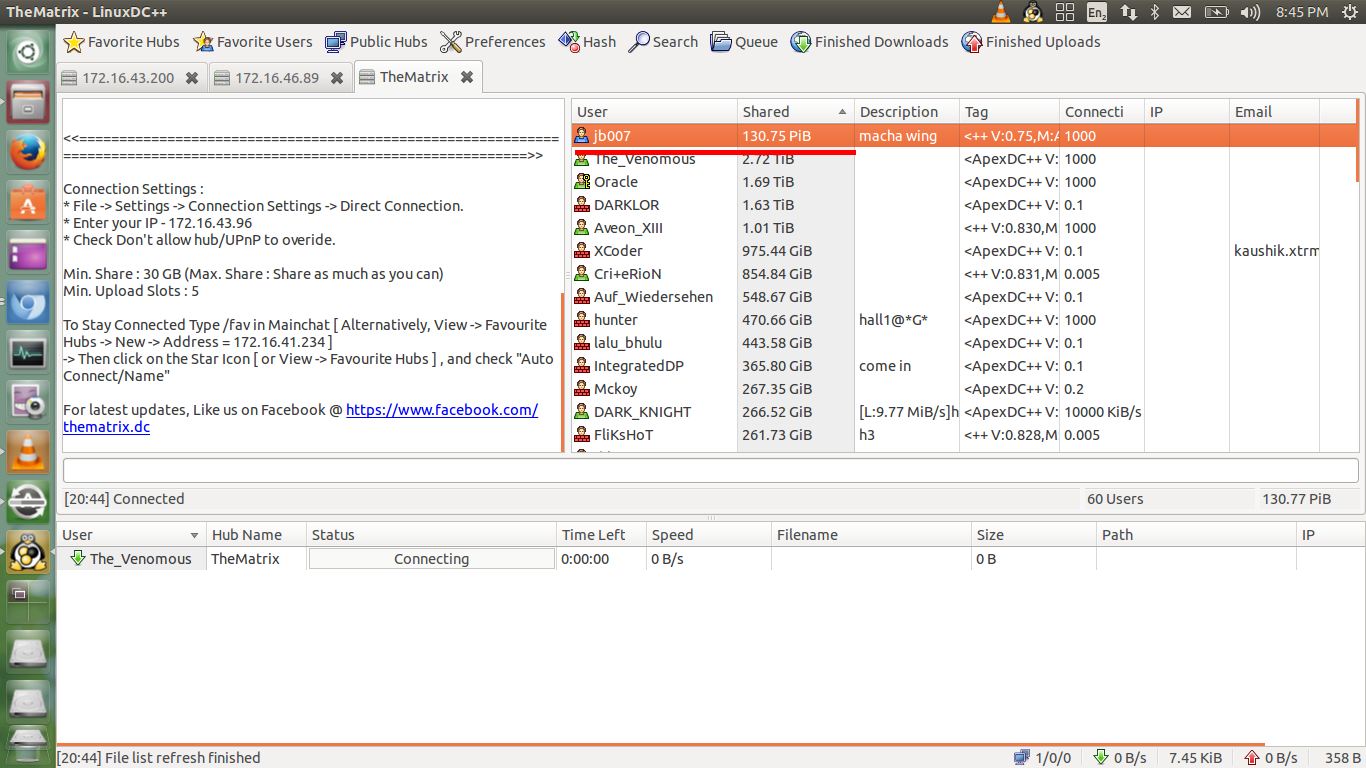Open Preferences from the toolbar
Image resolution: width=1366 pixels, height=768 pixels.
click(493, 42)
